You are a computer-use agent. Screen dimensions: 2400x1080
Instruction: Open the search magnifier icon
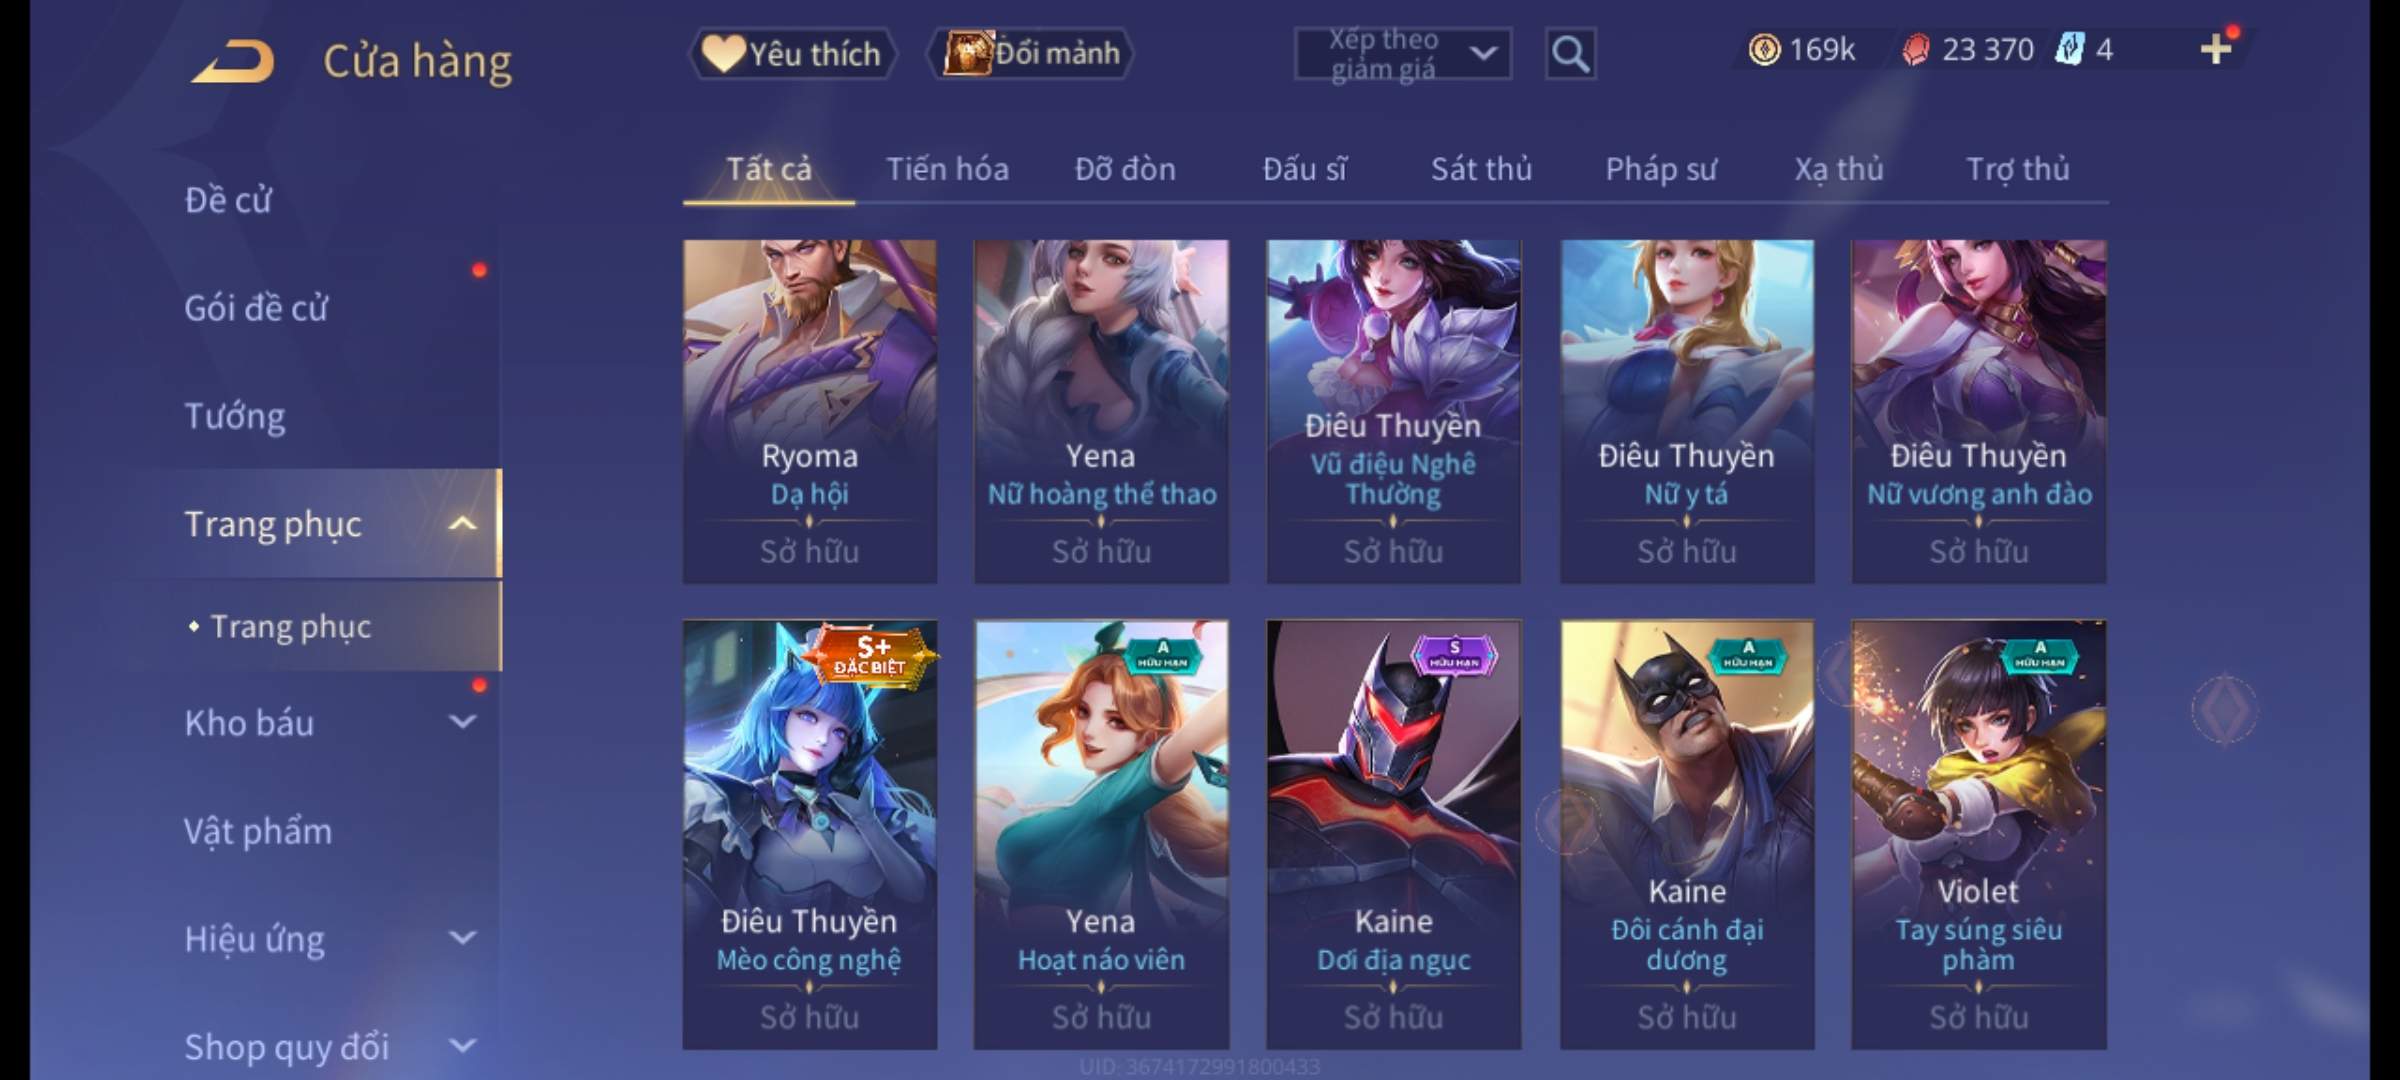click(1570, 54)
